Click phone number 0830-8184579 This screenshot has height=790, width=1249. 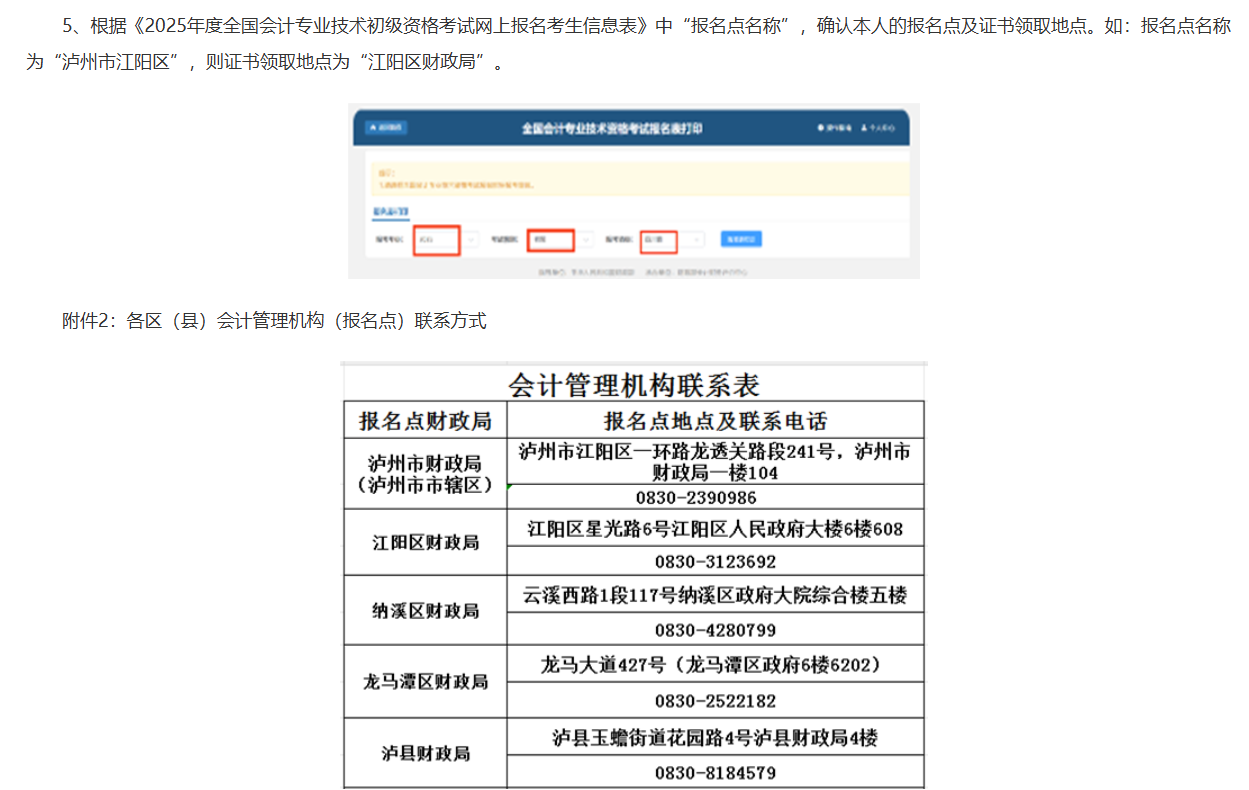coord(715,773)
